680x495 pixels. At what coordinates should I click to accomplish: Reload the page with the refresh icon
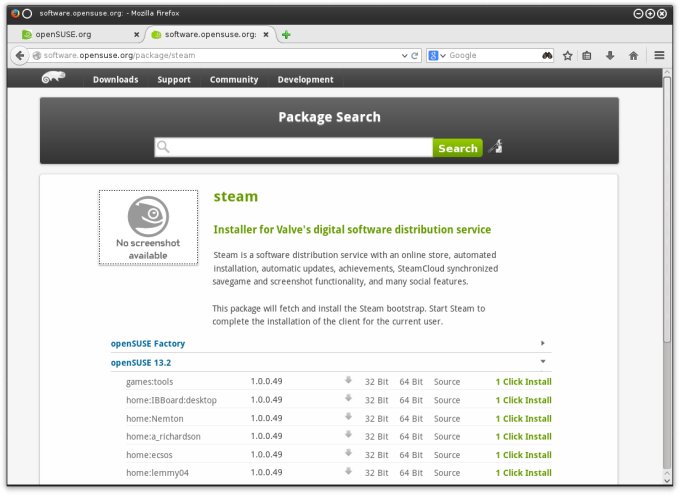coord(415,56)
